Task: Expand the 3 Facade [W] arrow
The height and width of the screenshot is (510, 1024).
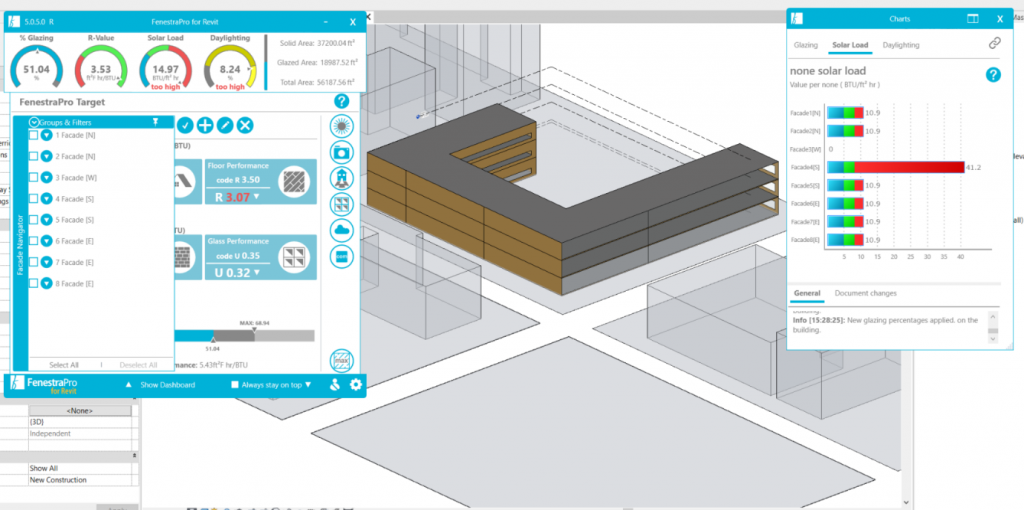Action: click(46, 177)
